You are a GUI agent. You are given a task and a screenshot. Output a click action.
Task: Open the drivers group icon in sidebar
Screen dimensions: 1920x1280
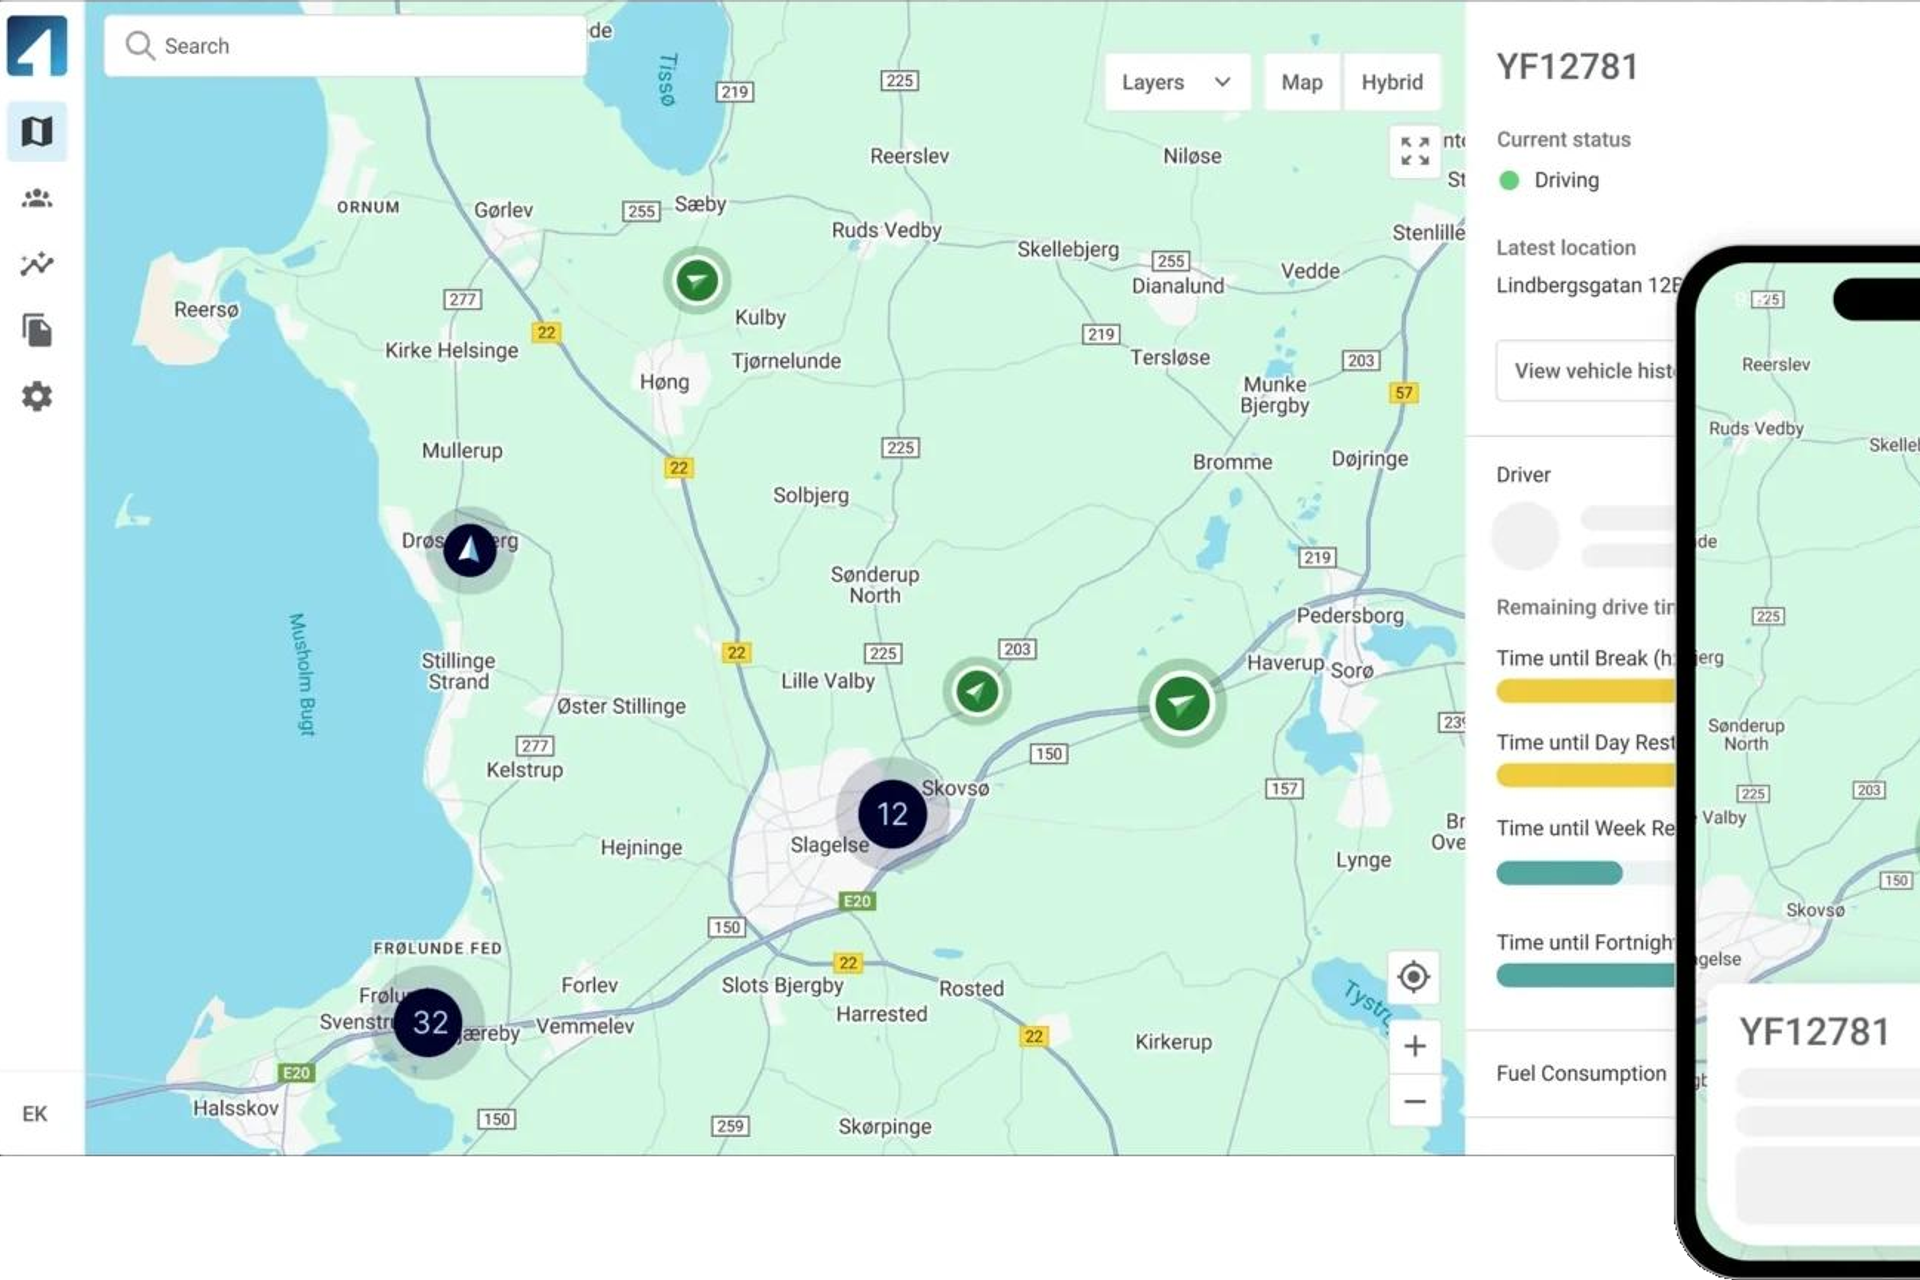click(x=37, y=198)
